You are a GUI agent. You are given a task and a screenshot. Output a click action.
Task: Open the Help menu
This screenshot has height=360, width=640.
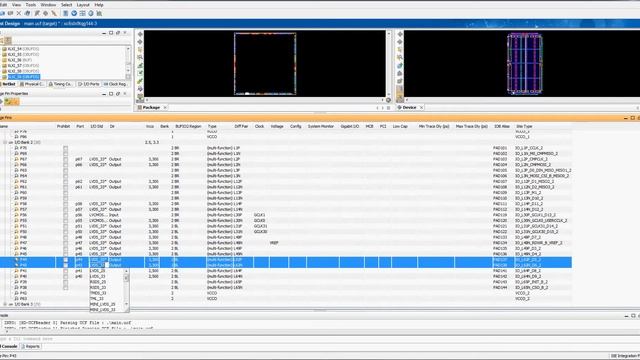(99, 5)
